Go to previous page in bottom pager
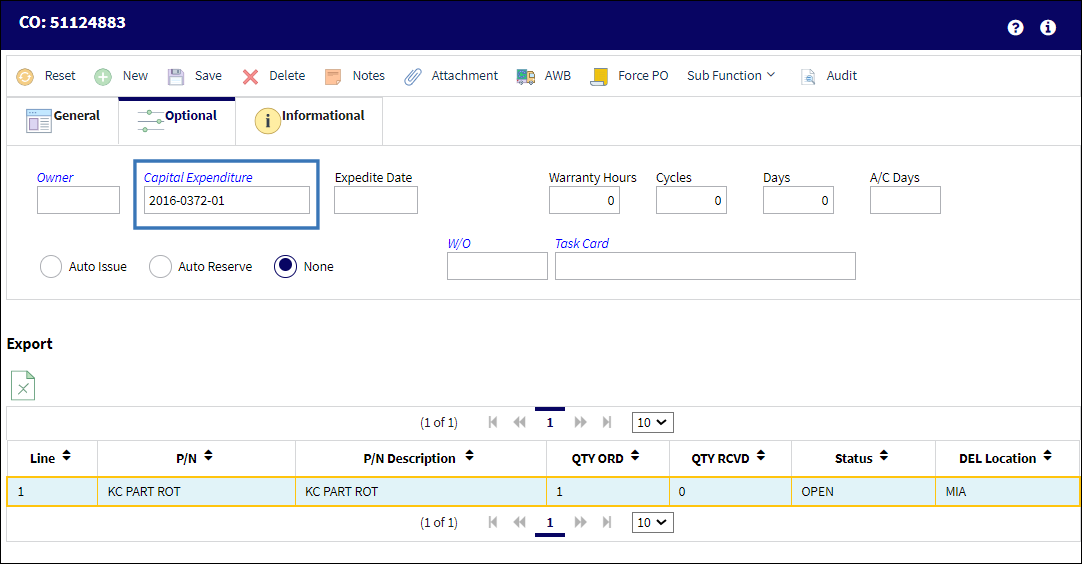This screenshot has height=564, width=1082. tap(520, 522)
